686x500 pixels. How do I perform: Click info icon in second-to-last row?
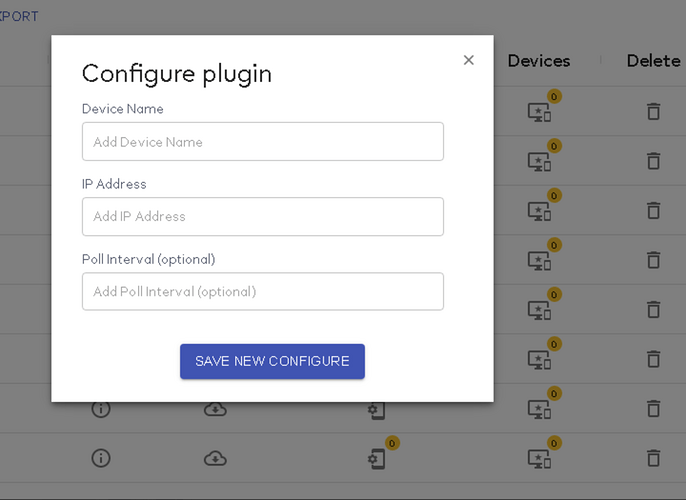(101, 409)
